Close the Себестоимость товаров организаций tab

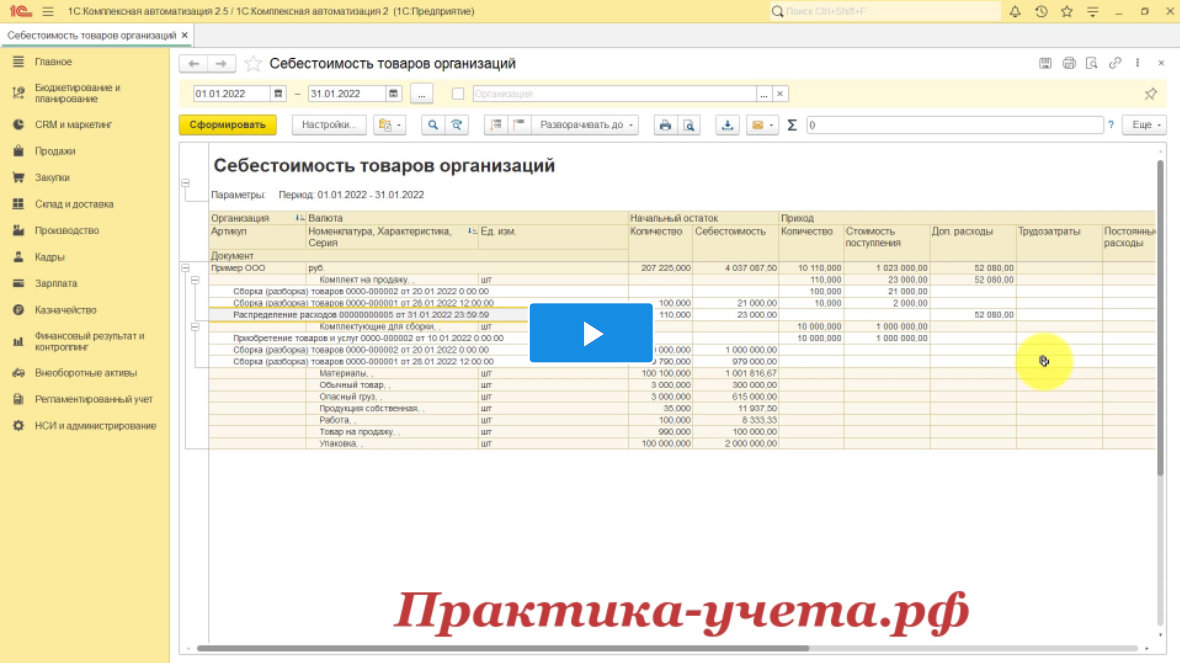tap(184, 35)
